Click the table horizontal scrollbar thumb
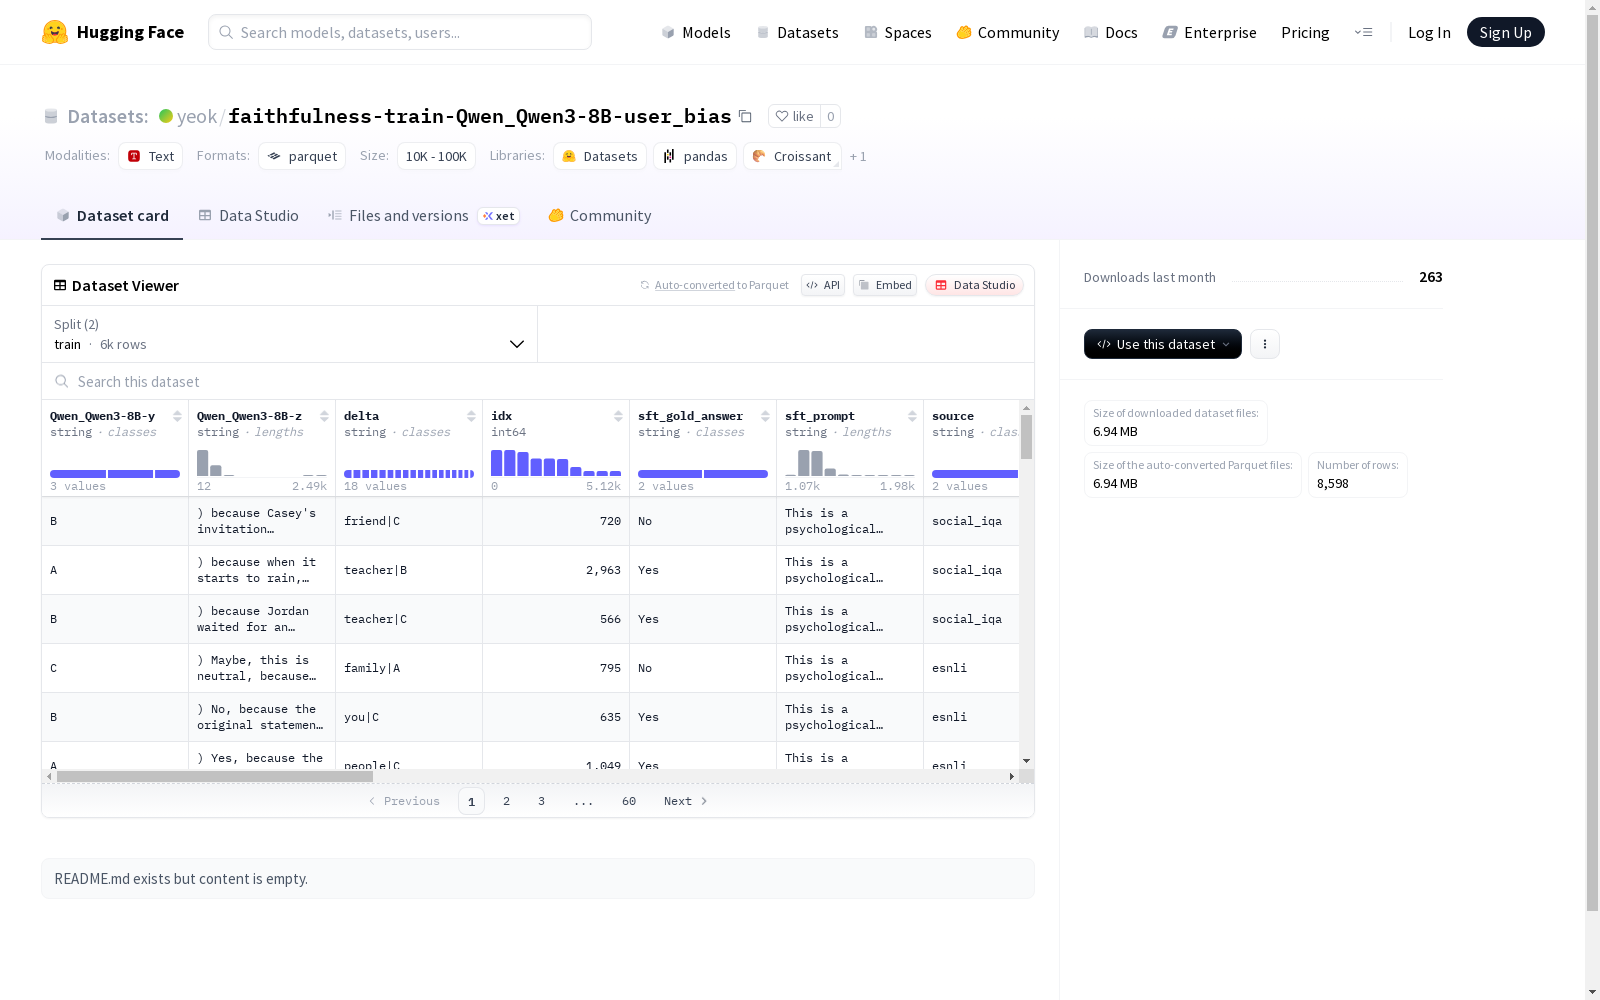Viewport: 1600px width, 1000px height. tap(215, 776)
